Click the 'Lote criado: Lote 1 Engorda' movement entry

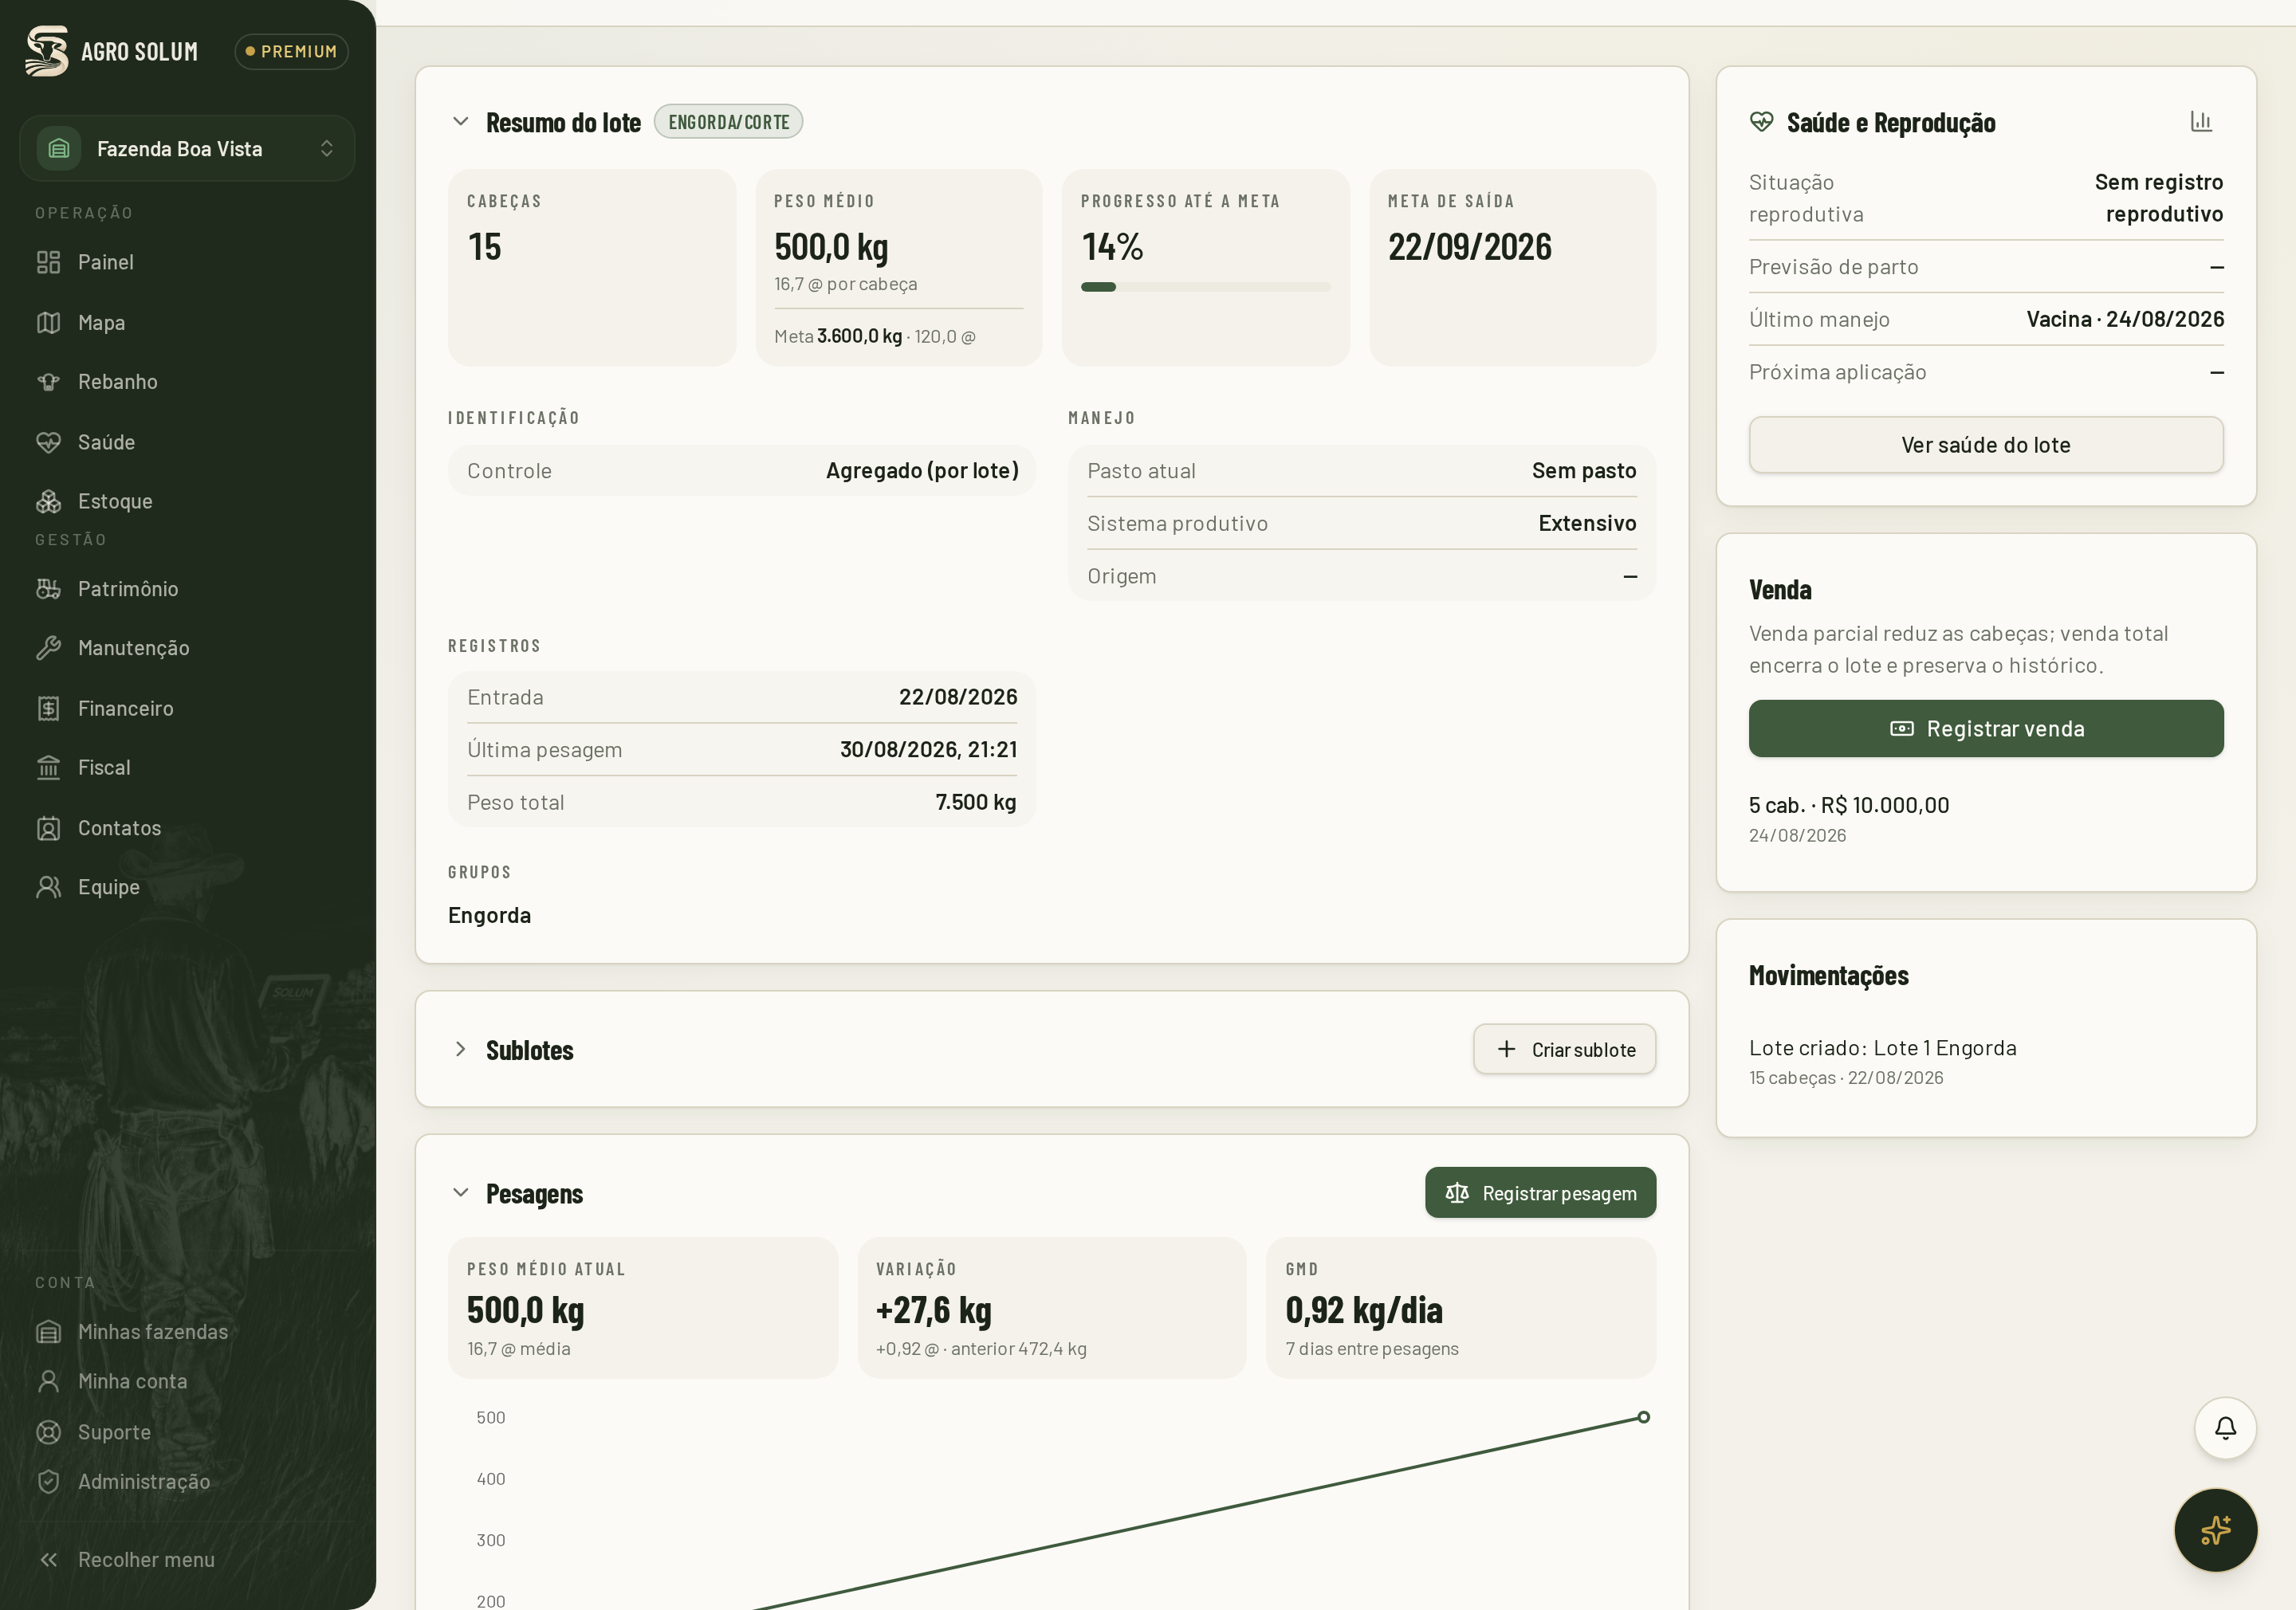tap(1883, 1048)
